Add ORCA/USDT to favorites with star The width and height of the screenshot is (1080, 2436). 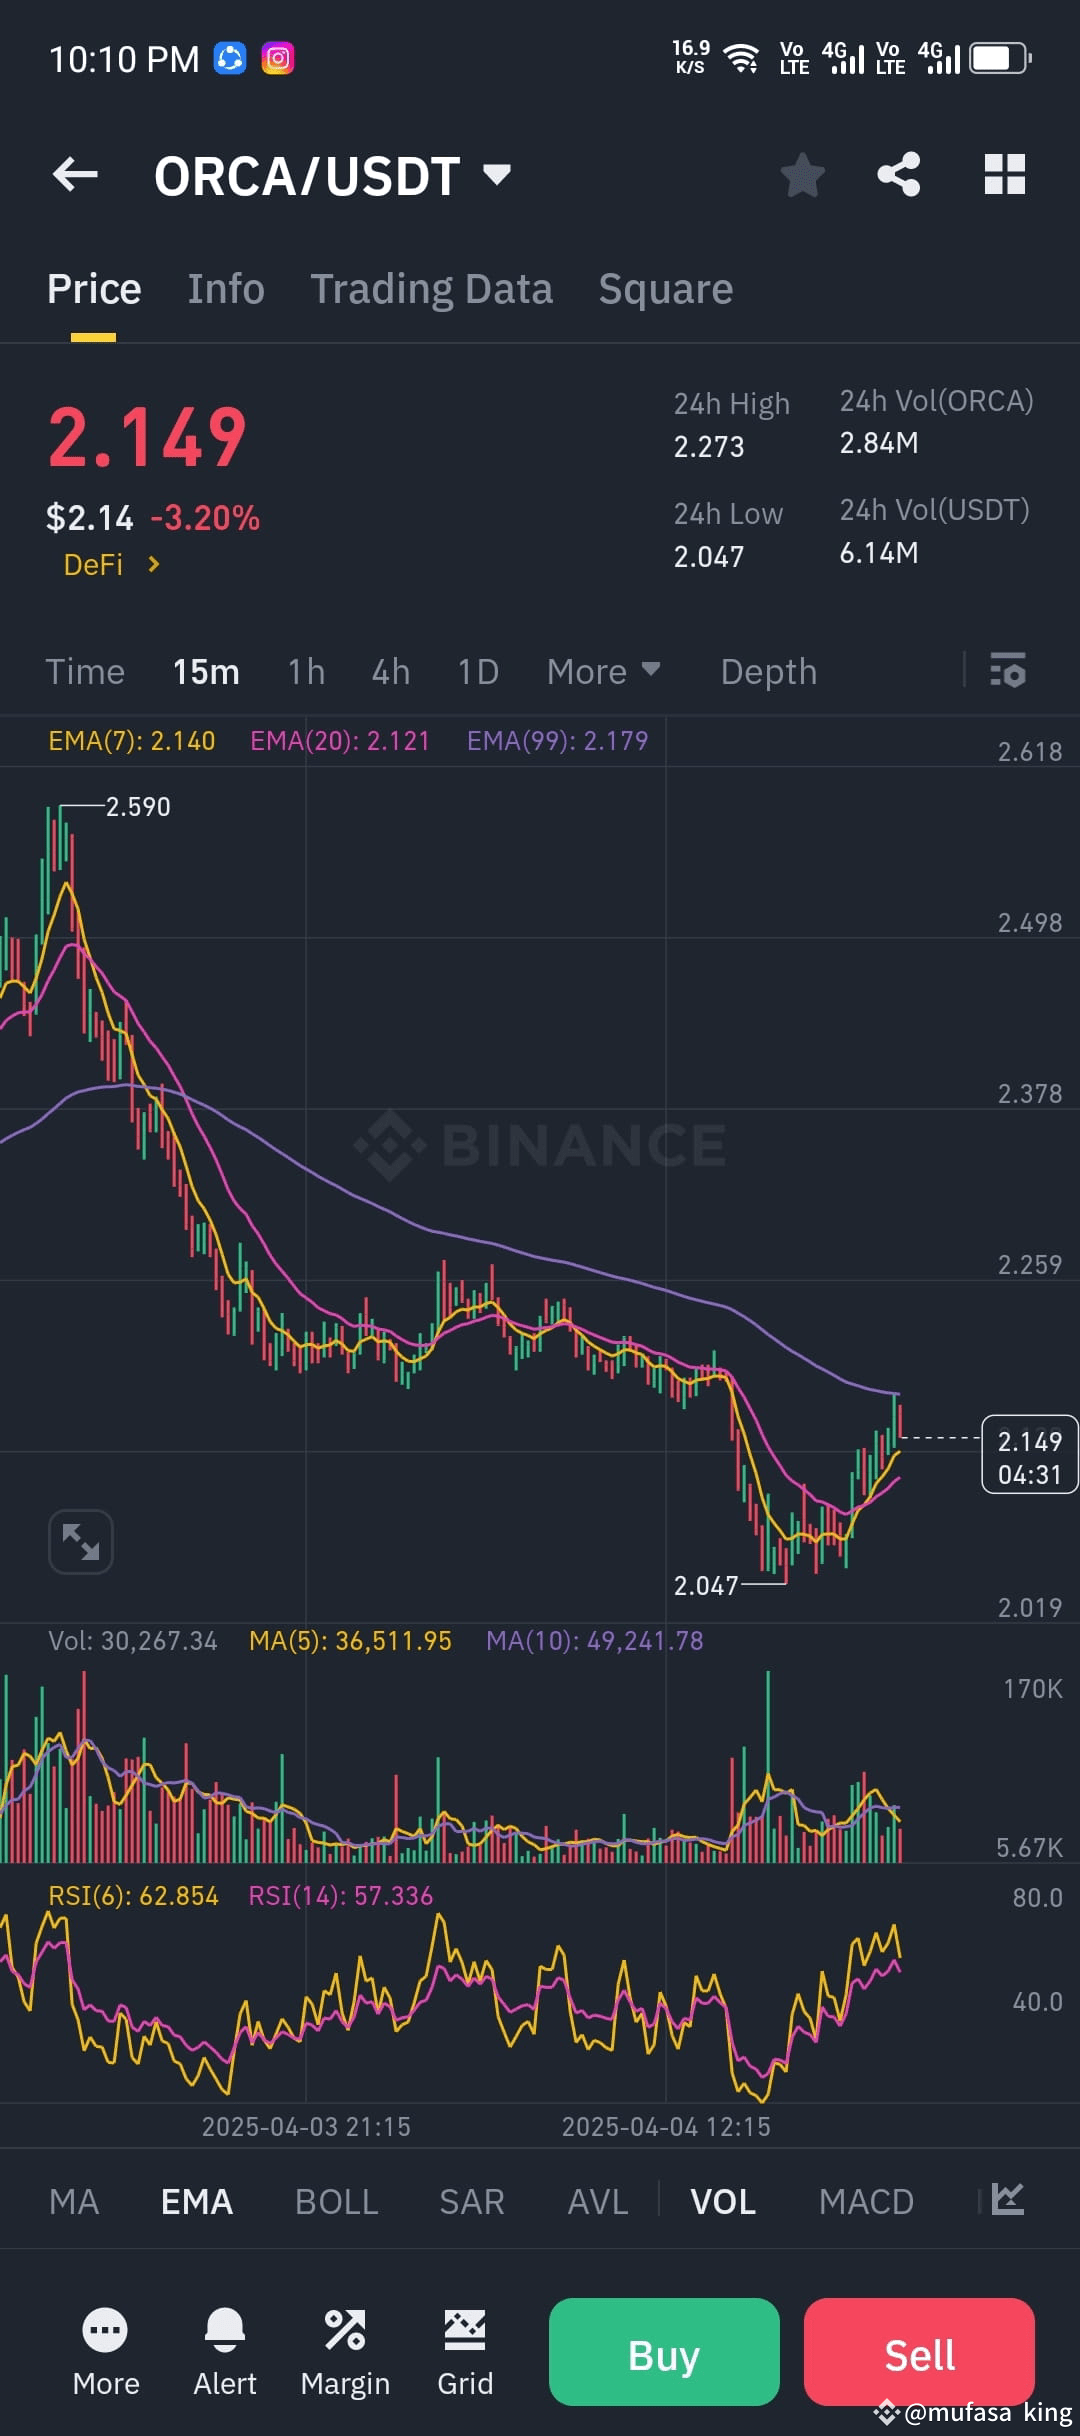pyautogui.click(x=802, y=175)
